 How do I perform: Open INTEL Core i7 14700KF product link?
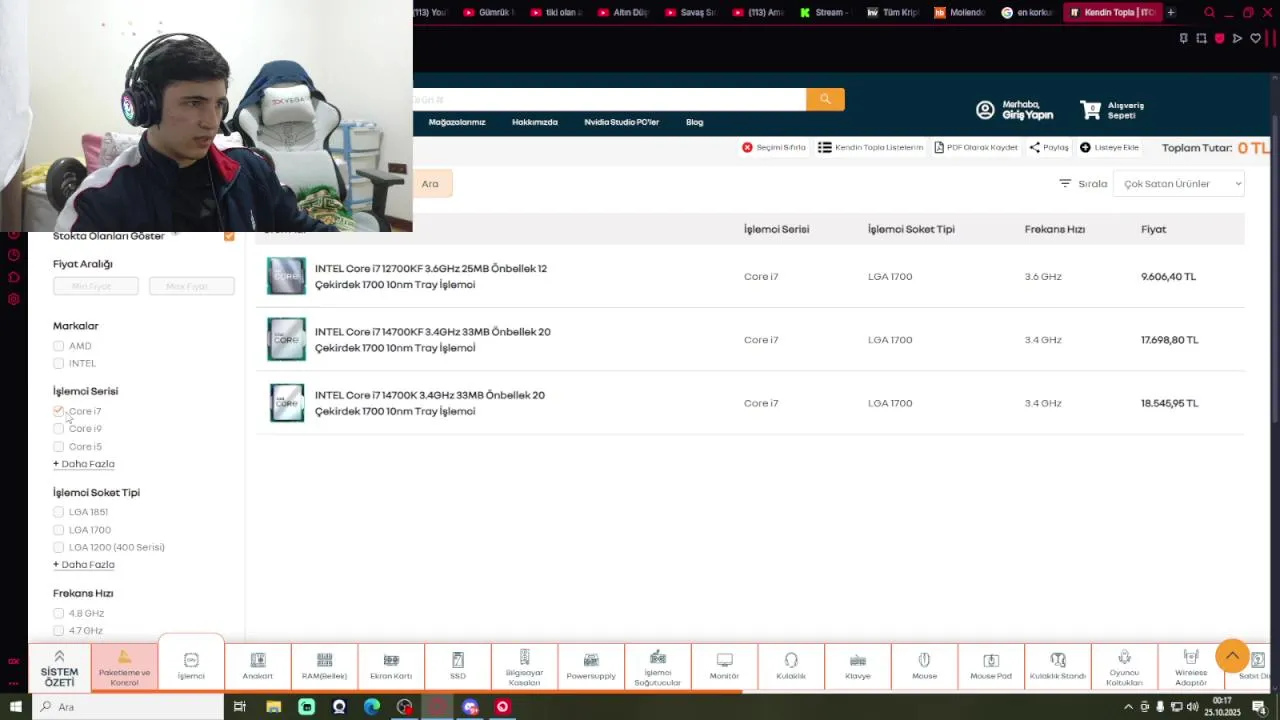pyautogui.click(x=433, y=340)
